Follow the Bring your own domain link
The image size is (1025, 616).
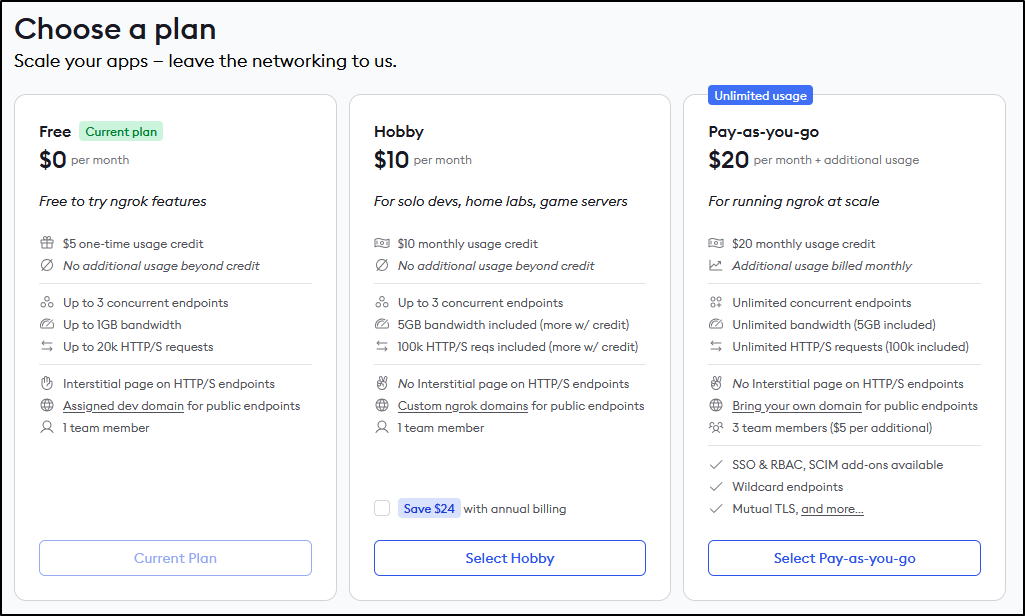click(796, 406)
